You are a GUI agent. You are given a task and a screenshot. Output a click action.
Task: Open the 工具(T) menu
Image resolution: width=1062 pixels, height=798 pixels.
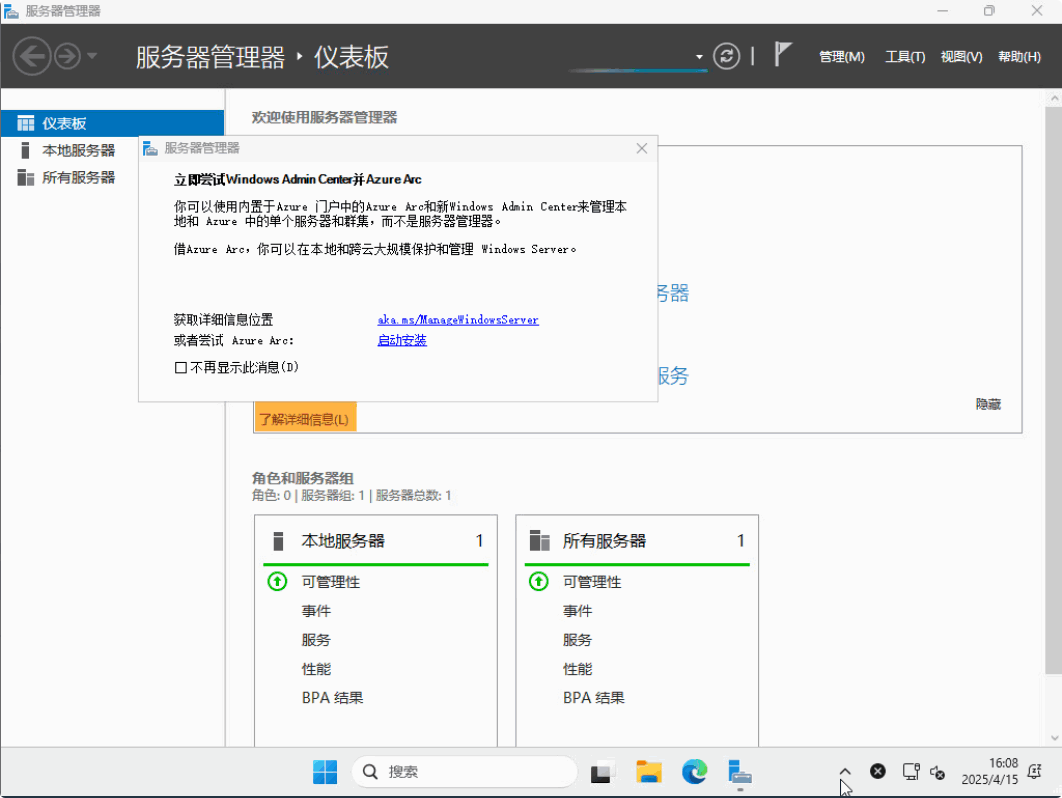pos(905,57)
